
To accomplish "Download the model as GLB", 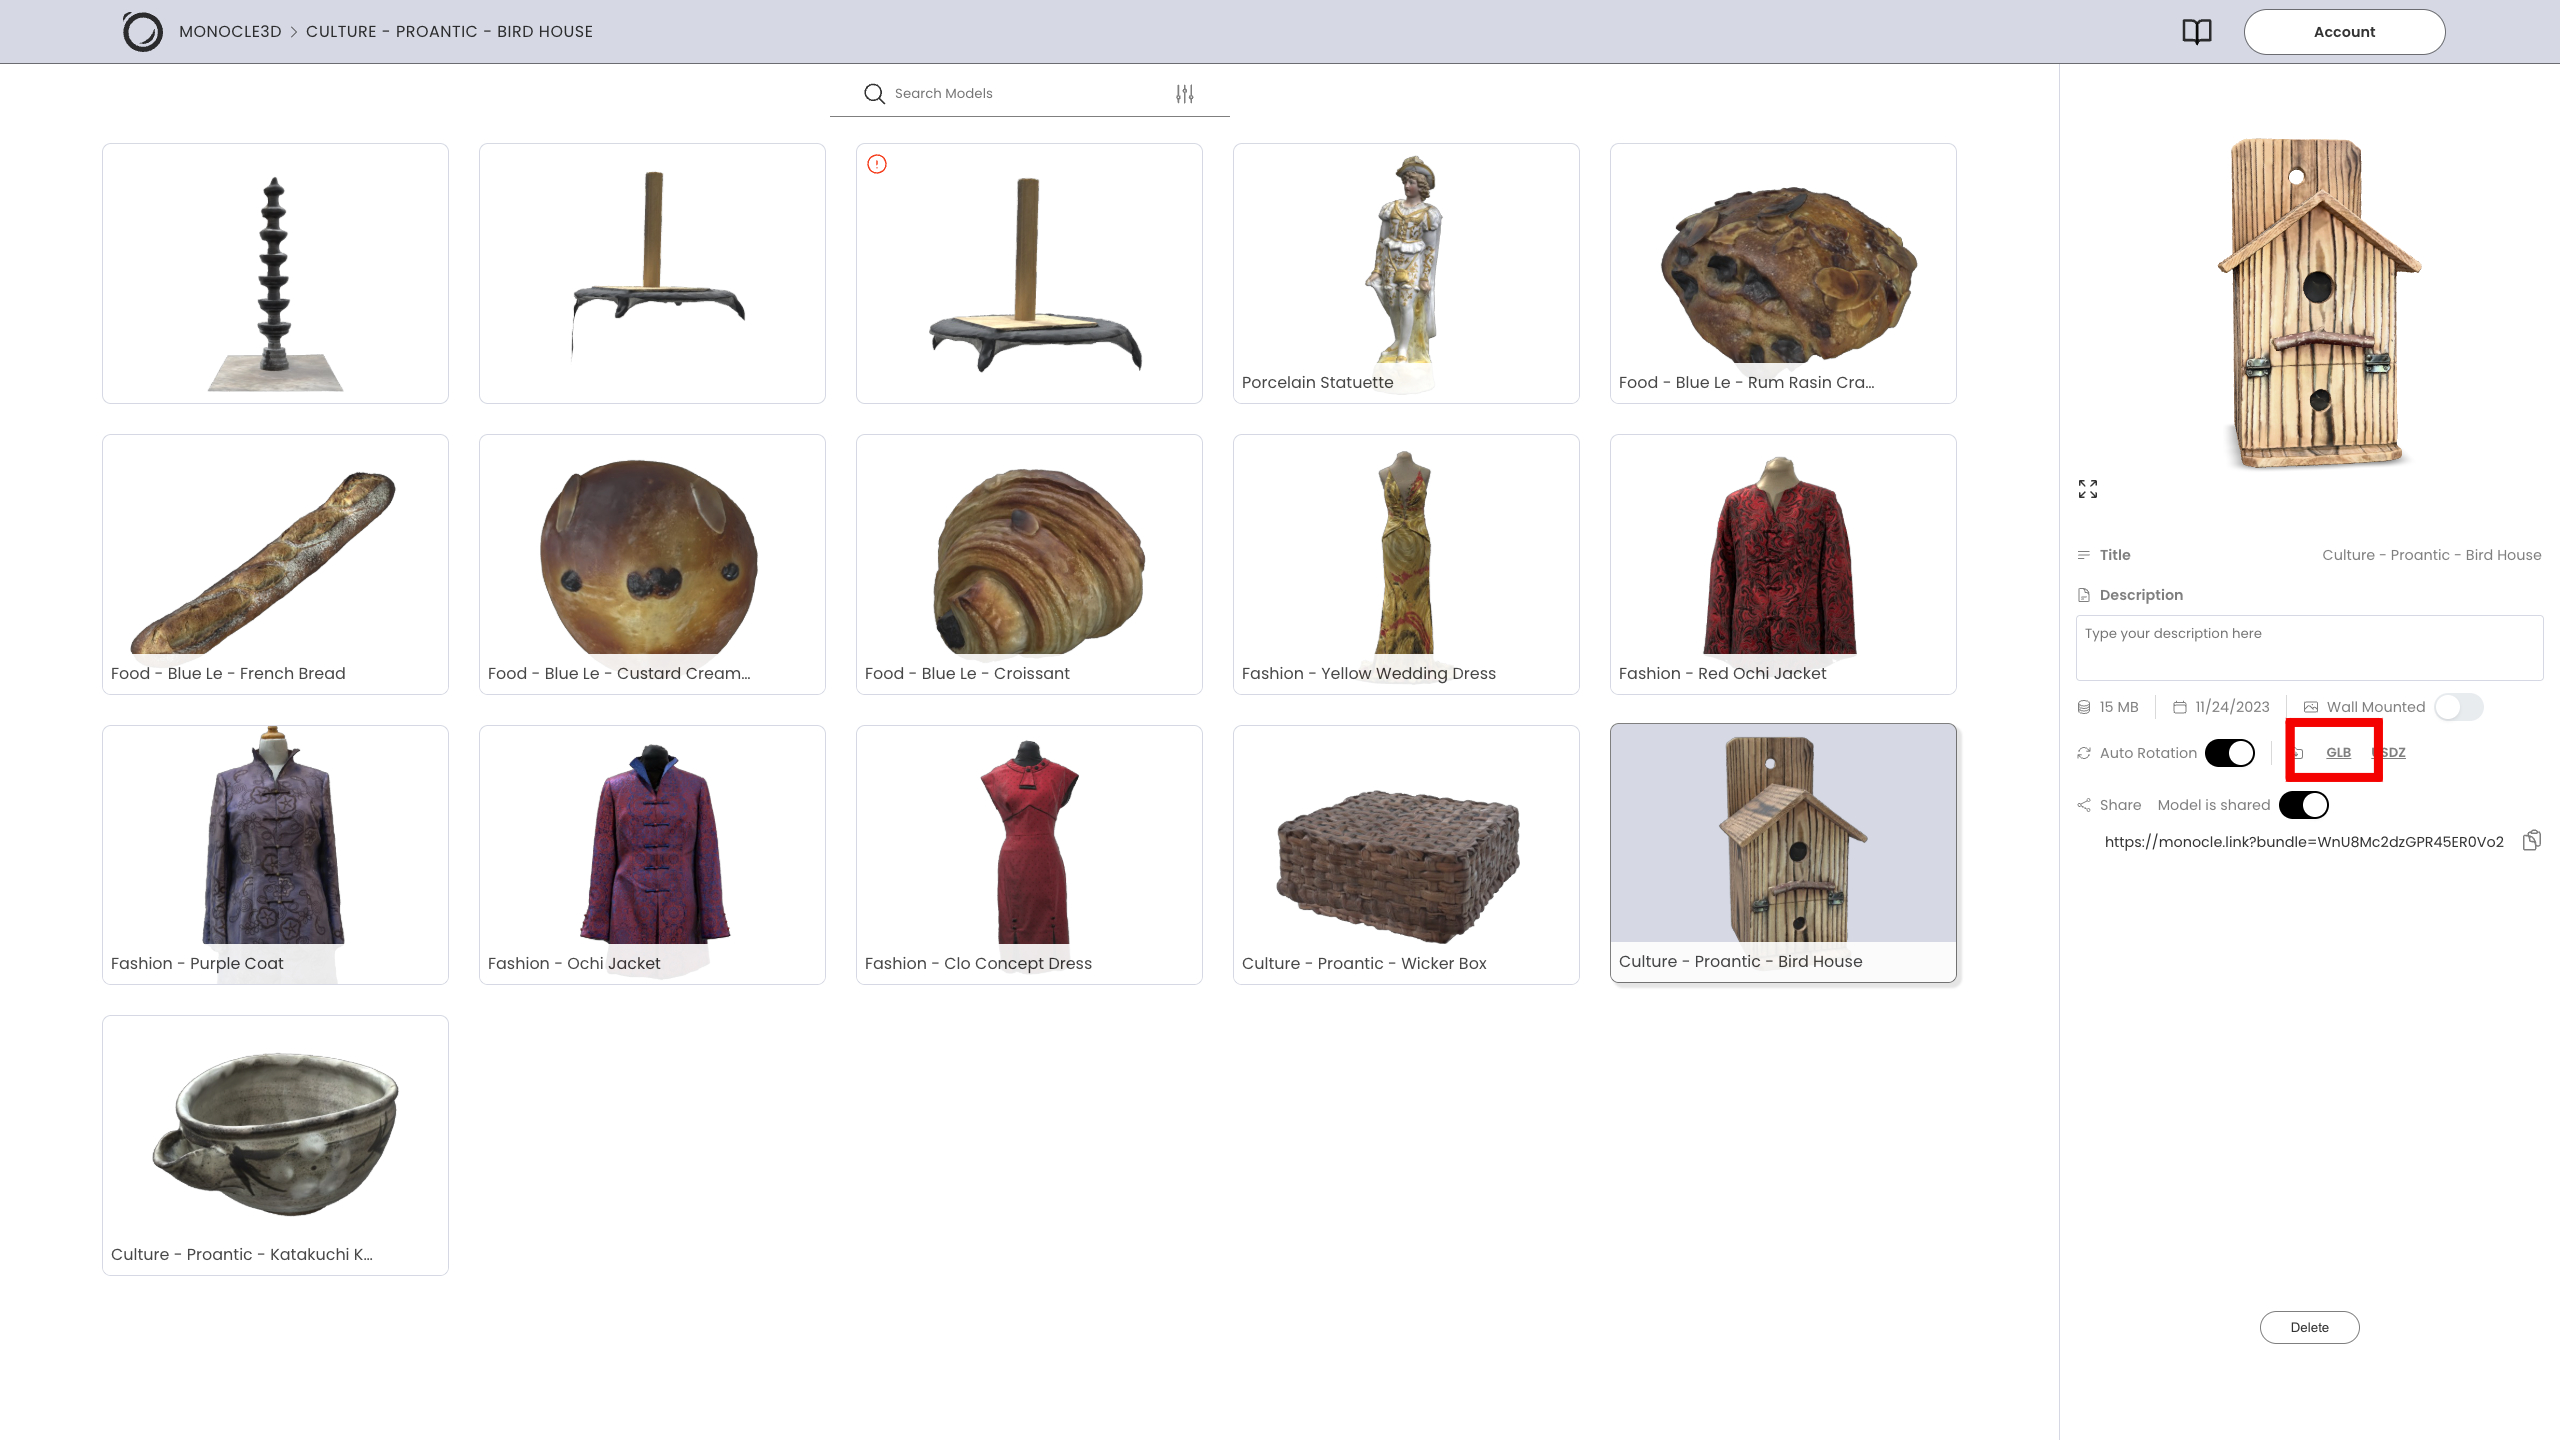I will (x=2338, y=753).
